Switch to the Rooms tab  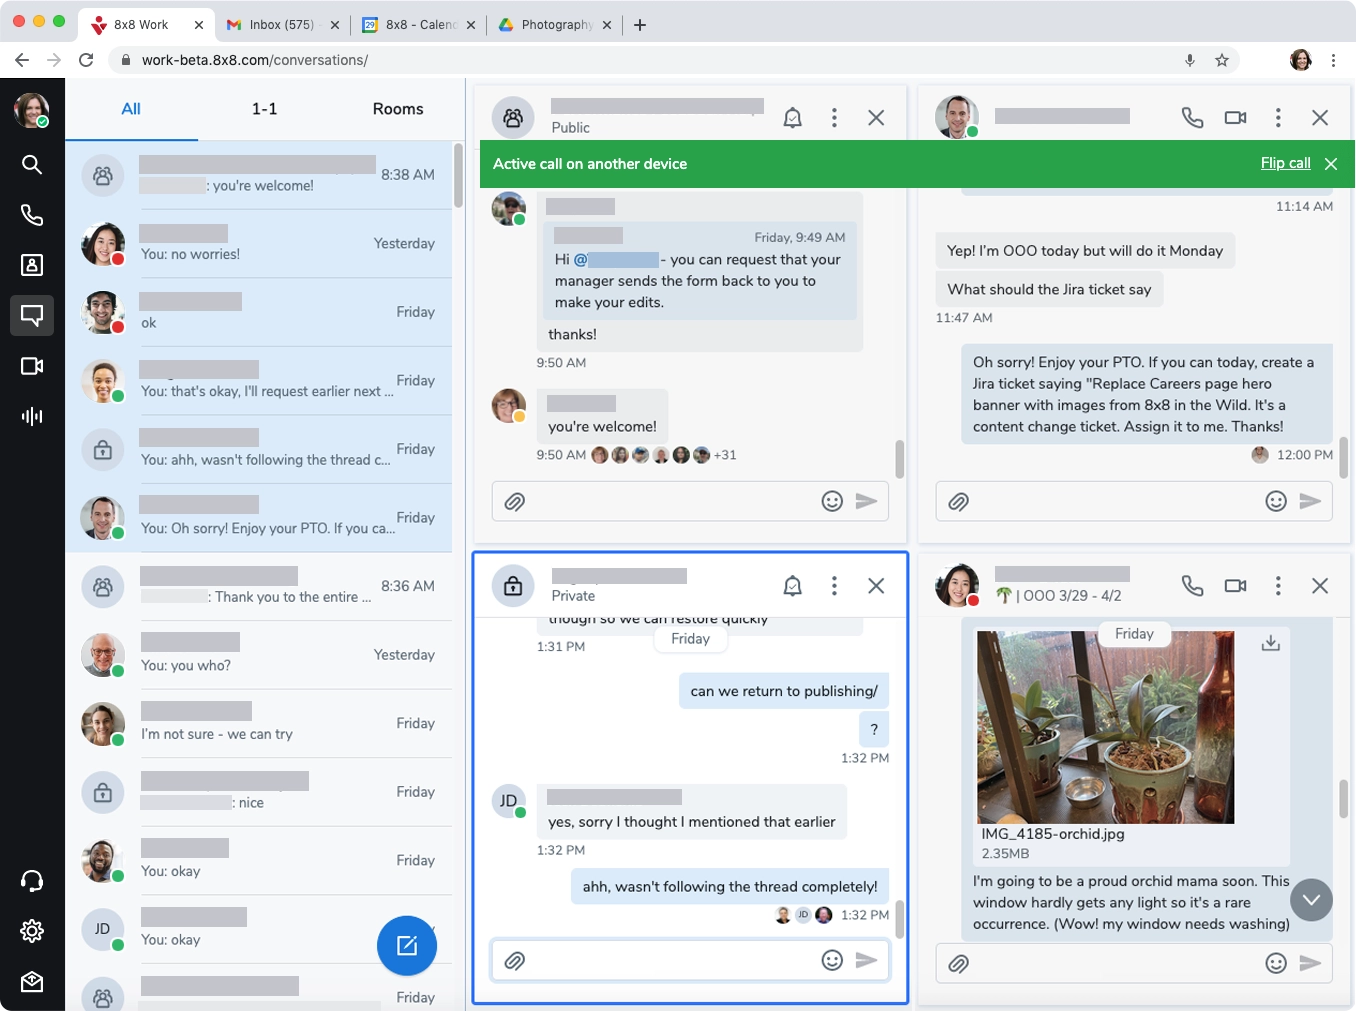click(x=398, y=109)
